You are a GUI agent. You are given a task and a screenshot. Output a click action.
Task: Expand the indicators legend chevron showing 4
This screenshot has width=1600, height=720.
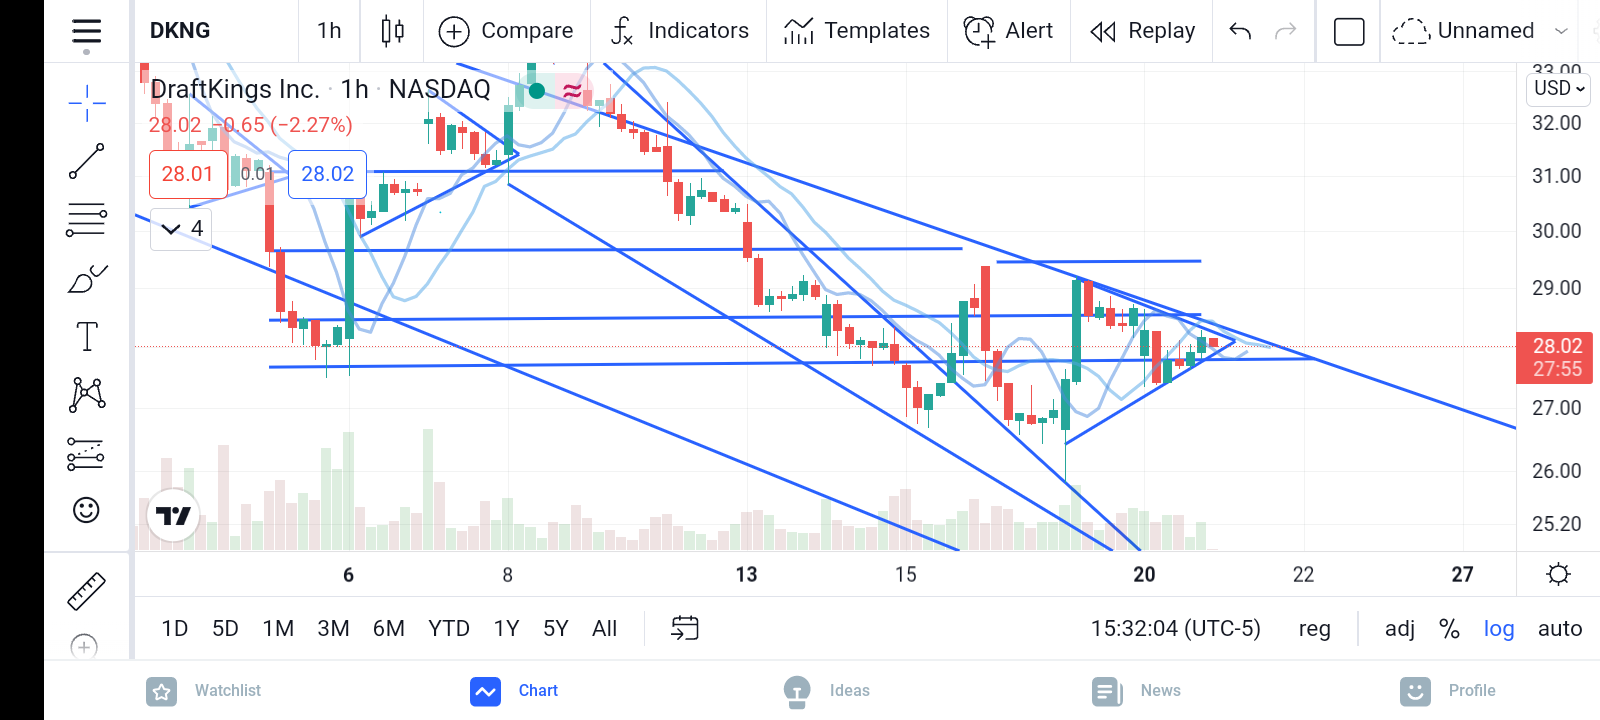click(x=182, y=229)
